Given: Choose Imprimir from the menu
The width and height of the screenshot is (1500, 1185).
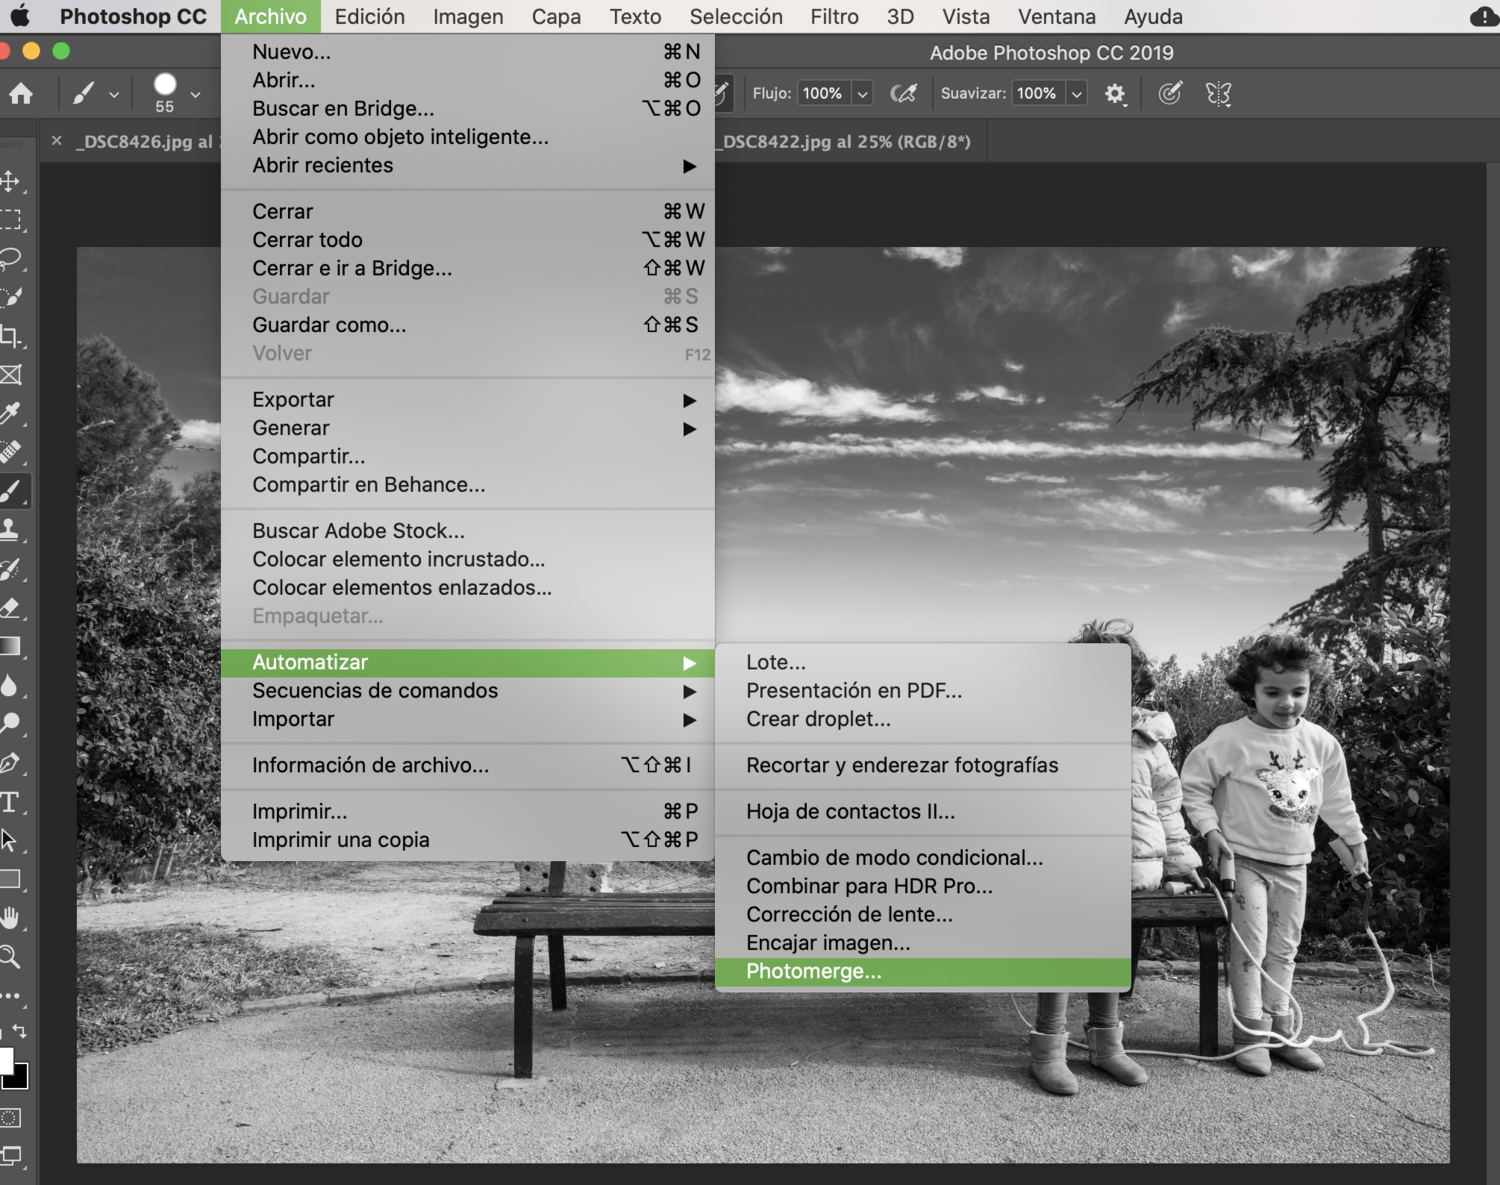Looking at the screenshot, I should coord(467,812).
